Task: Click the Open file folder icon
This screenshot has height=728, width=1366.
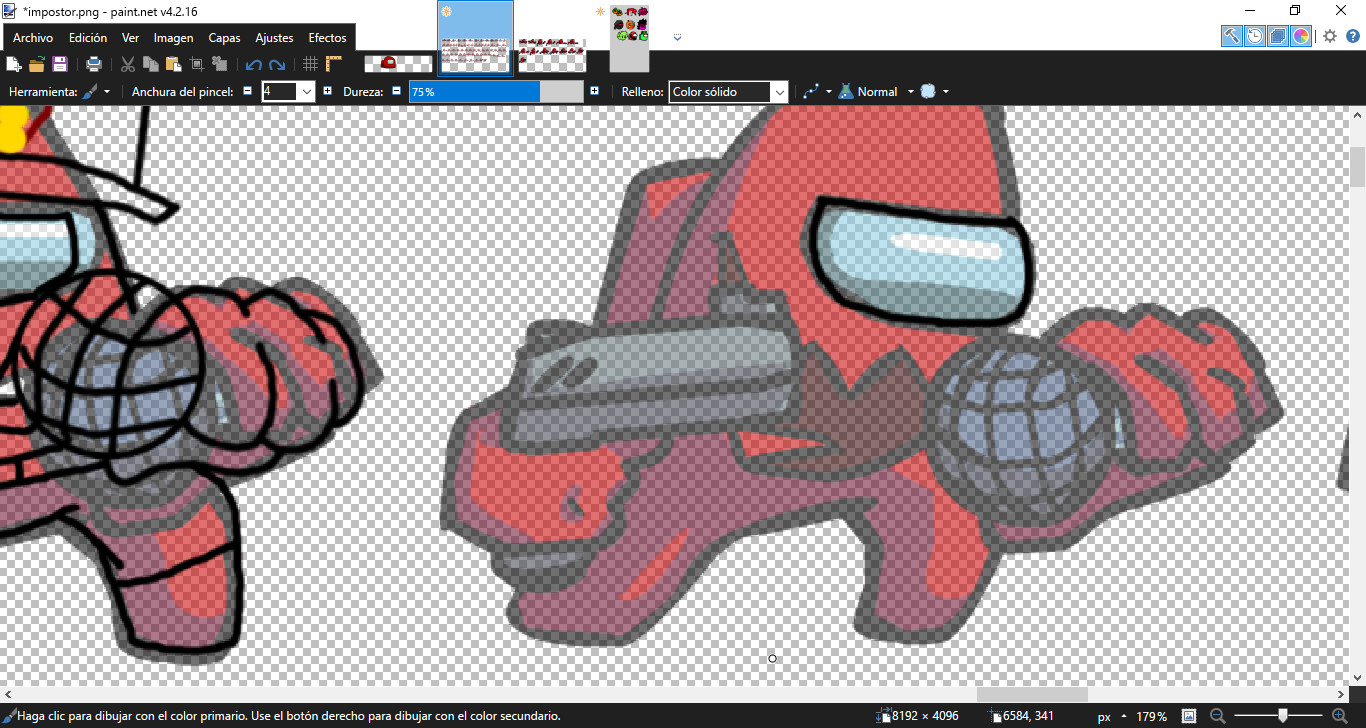Action: point(37,64)
